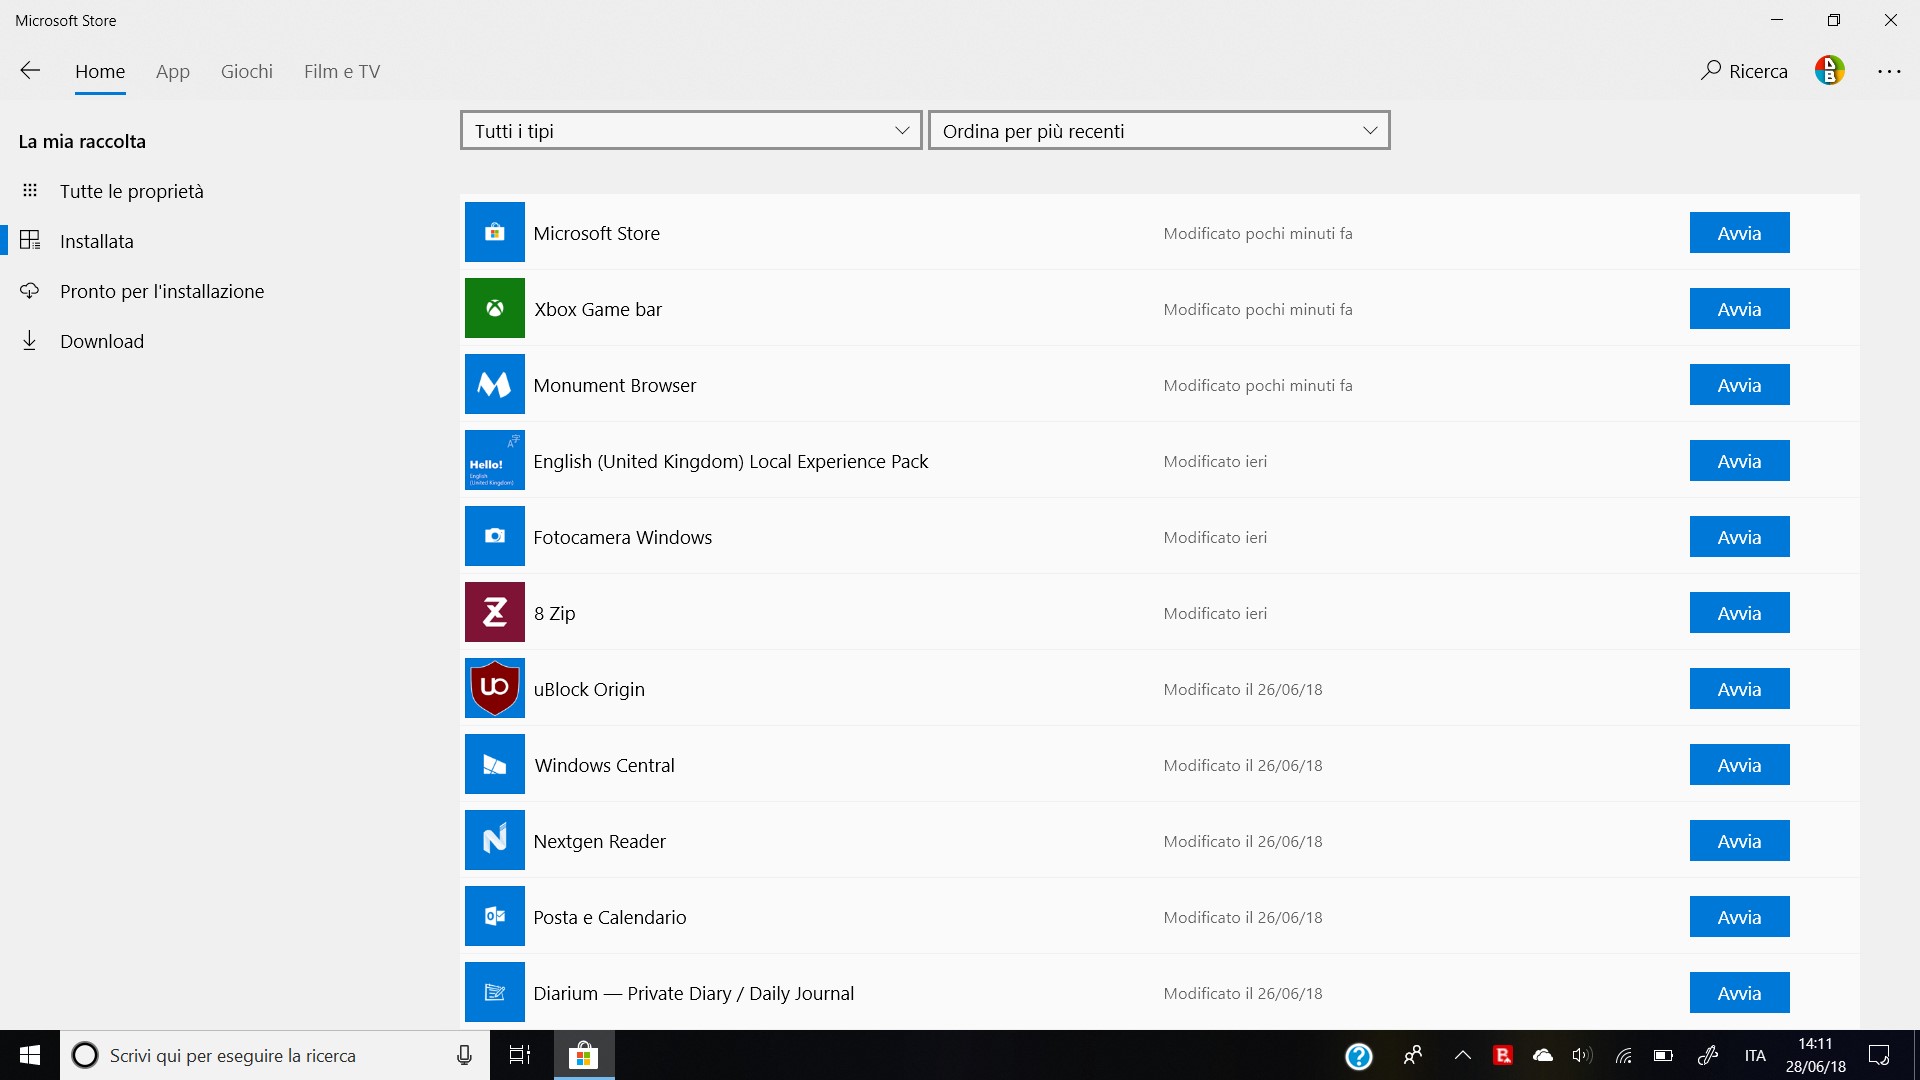This screenshot has width=1920, height=1080.
Task: Open Windows Ink Workspace pen icon
Action: tap(1708, 1055)
